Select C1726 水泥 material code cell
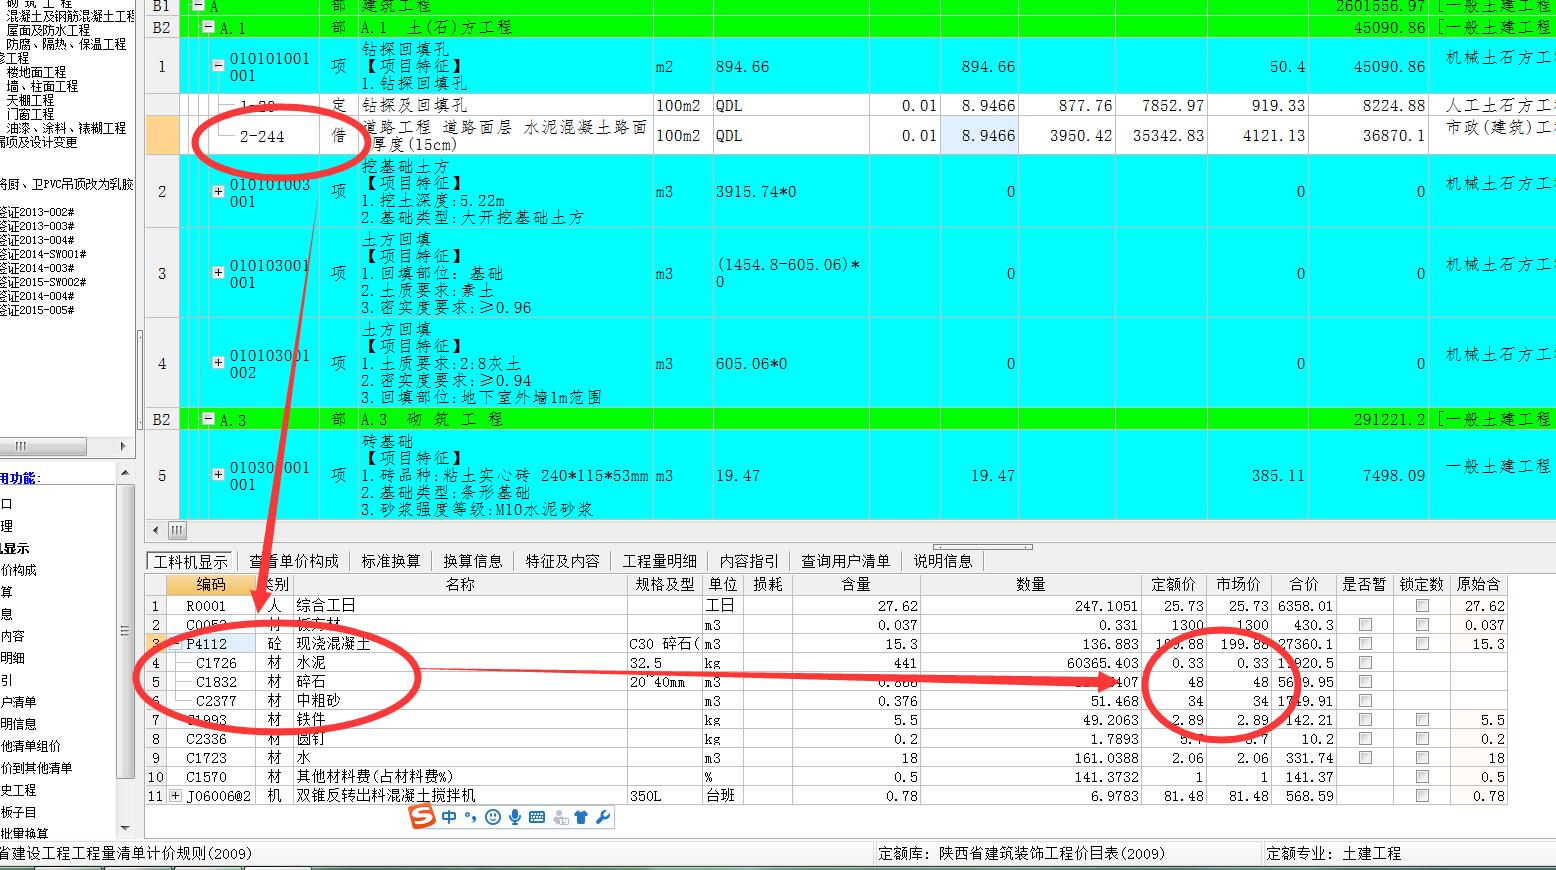1556x870 pixels. [211, 663]
